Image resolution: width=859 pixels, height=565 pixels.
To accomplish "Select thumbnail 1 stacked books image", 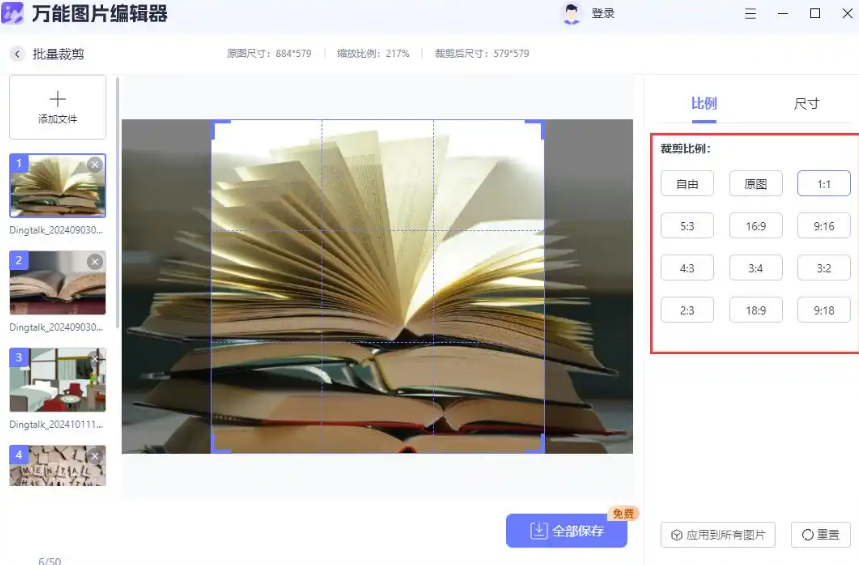I will pyautogui.click(x=58, y=186).
